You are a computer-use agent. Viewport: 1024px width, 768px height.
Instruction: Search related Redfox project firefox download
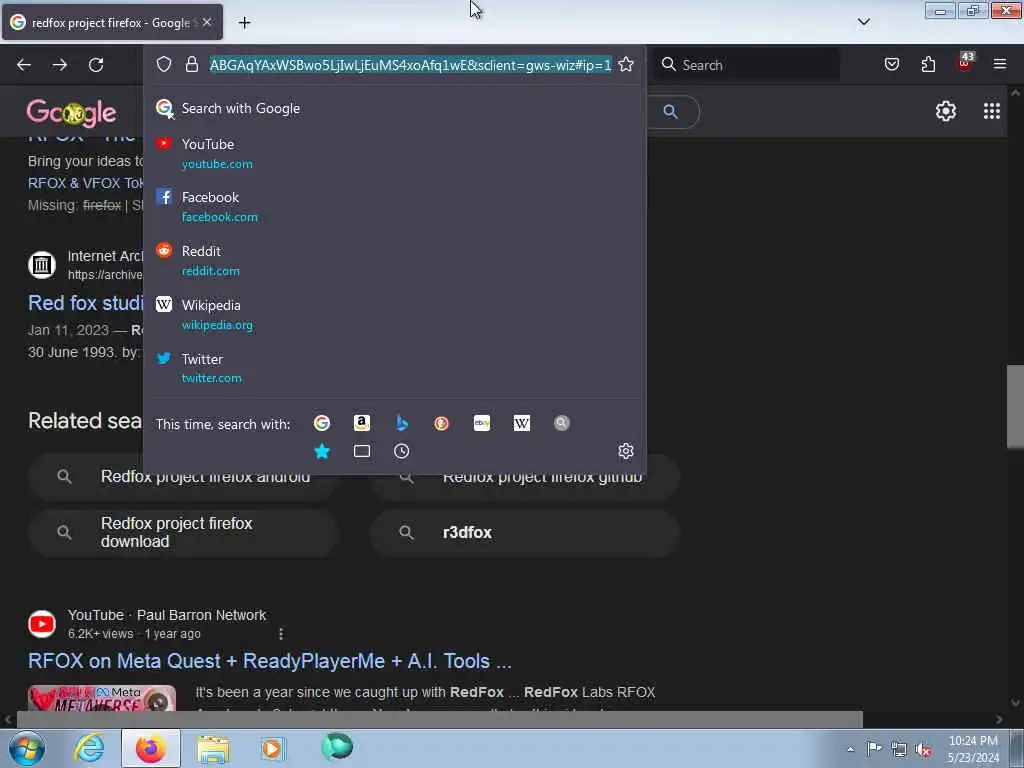[x=183, y=532]
